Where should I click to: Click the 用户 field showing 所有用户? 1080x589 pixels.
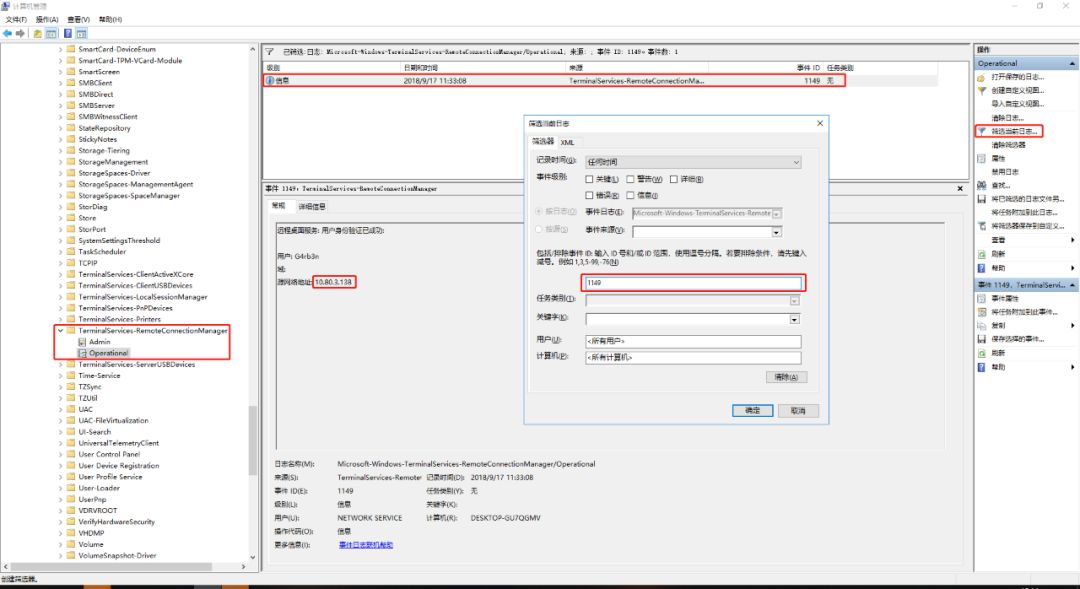pyautogui.click(x=693, y=341)
